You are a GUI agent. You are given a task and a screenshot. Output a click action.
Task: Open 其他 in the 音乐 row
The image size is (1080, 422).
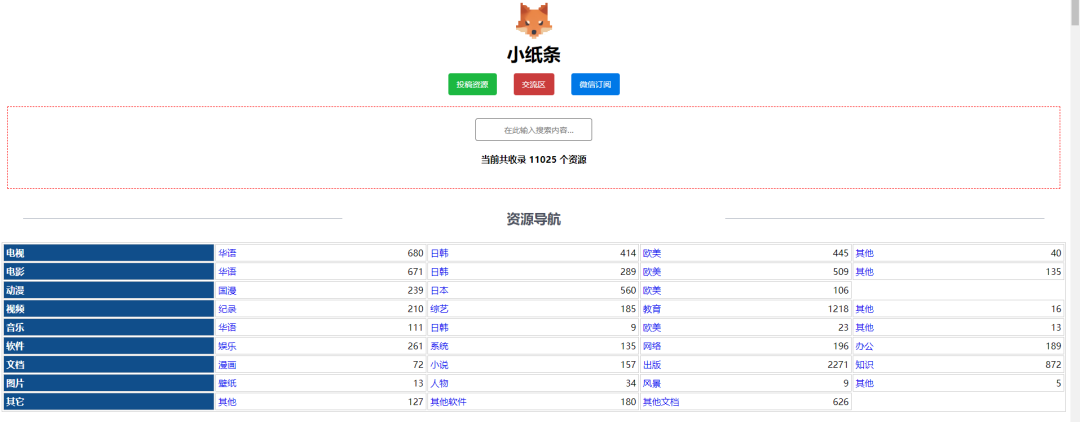pyautogui.click(x=864, y=328)
